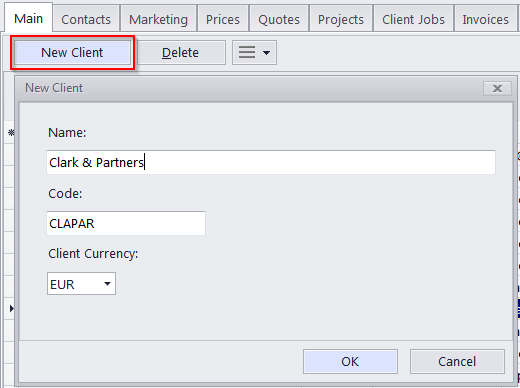Open the Client Jobs tab
The width and height of the screenshot is (520, 388).
[x=413, y=19]
